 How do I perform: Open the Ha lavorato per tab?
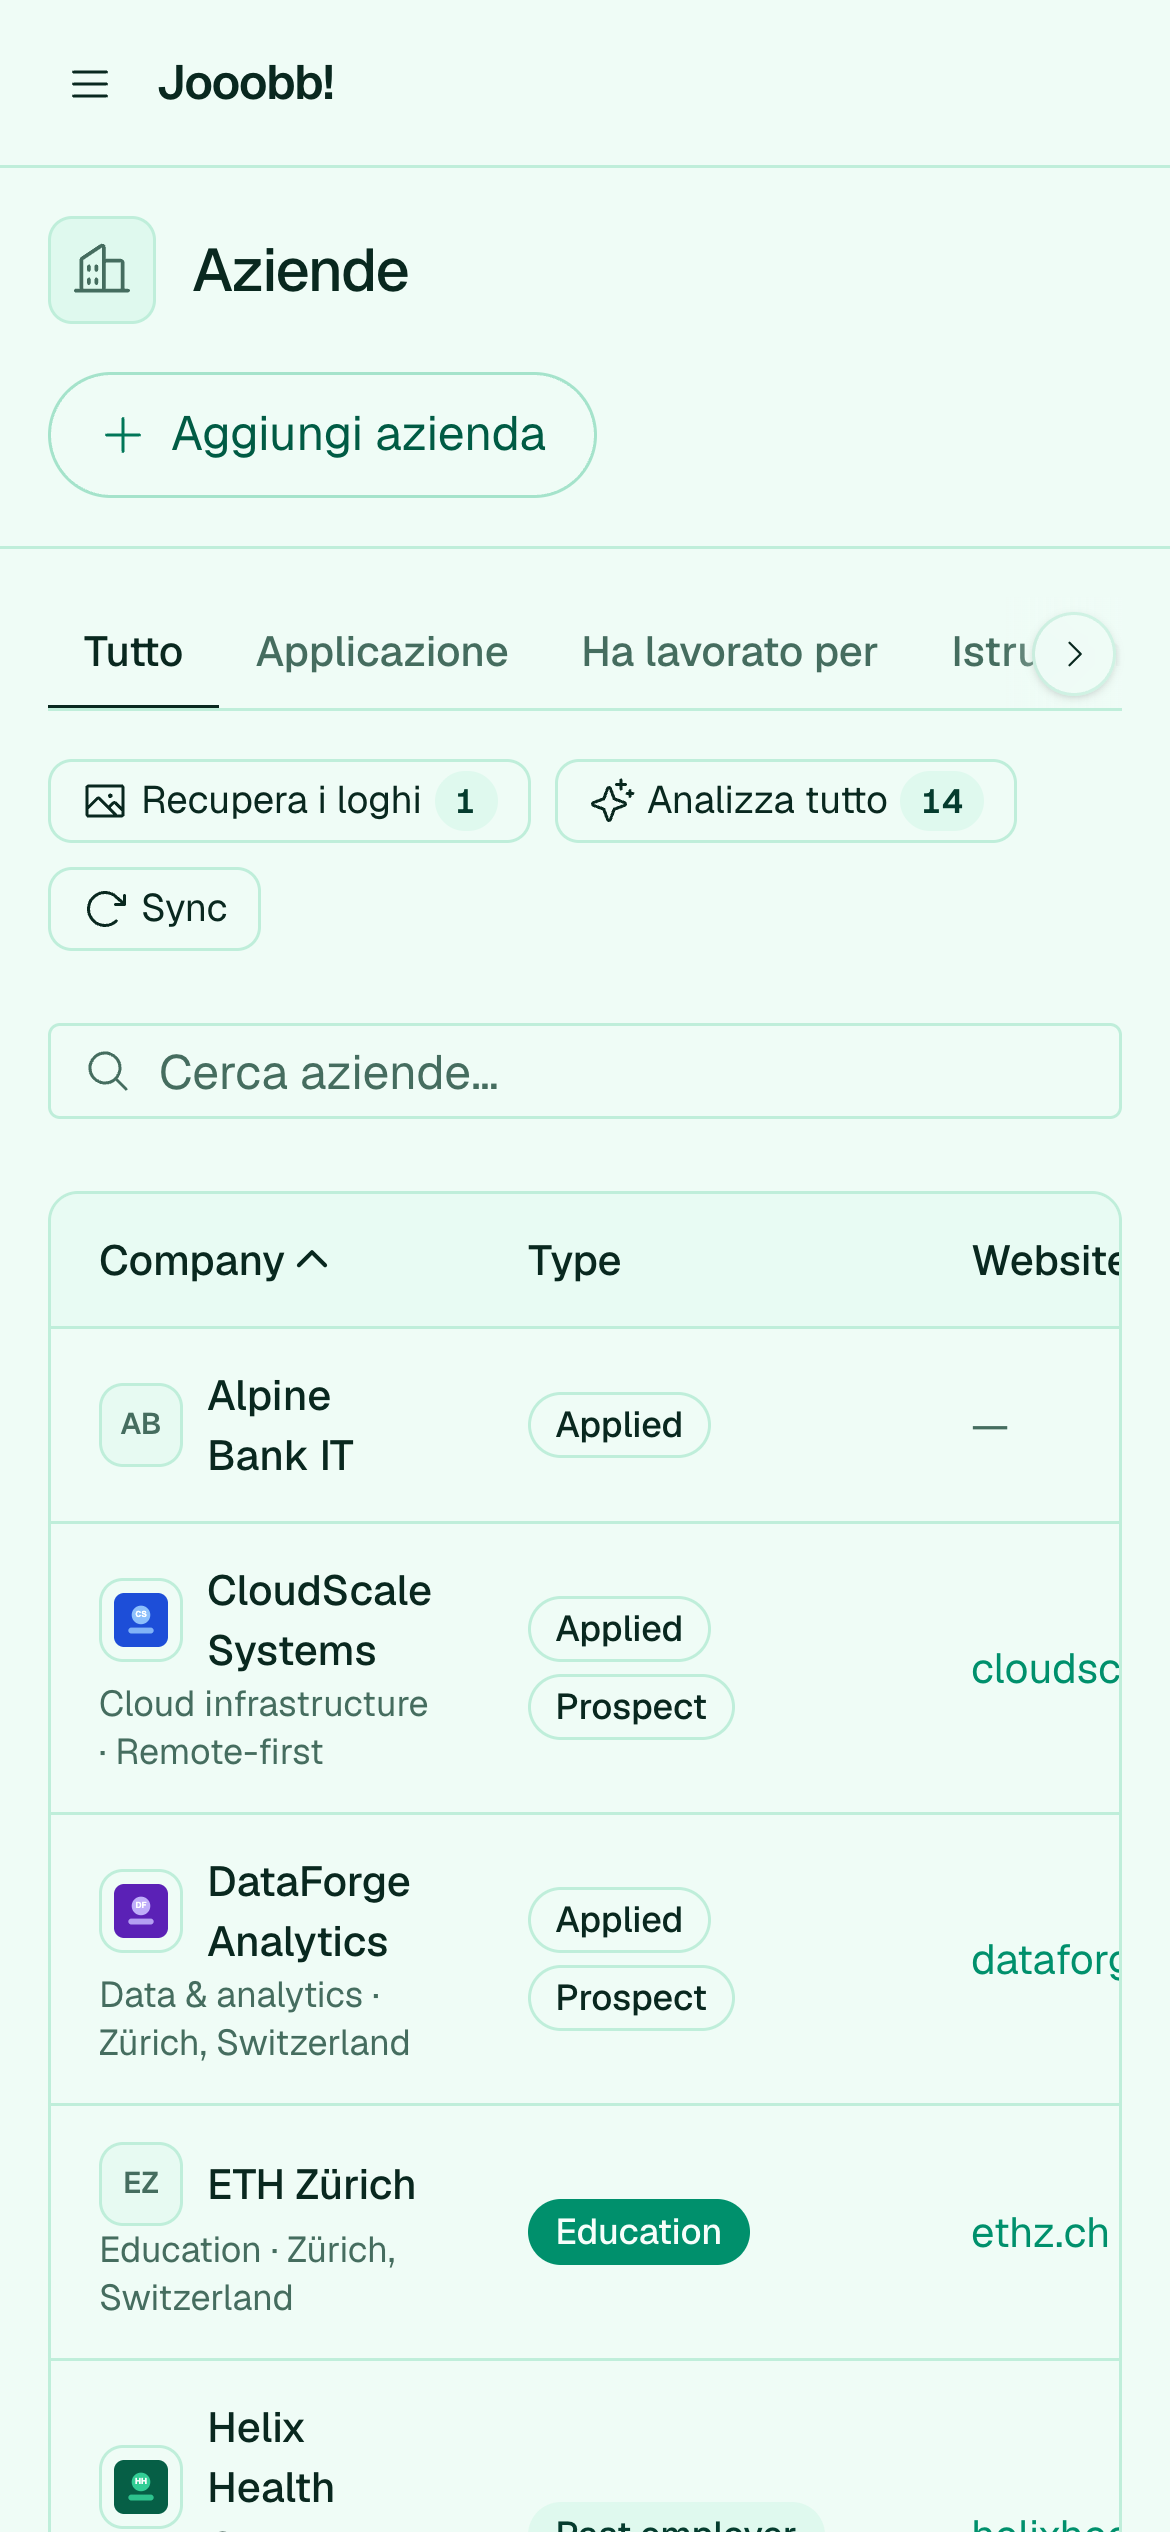tap(730, 652)
